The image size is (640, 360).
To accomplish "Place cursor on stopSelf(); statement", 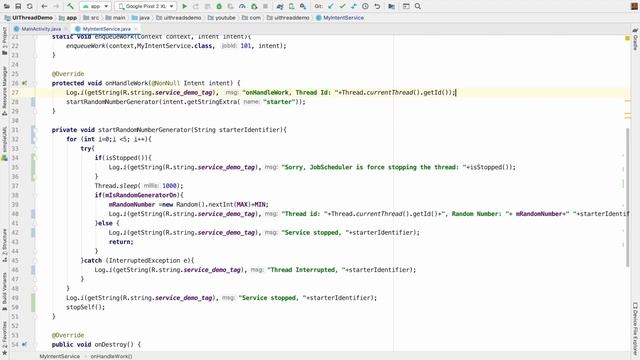I will pos(85,307).
